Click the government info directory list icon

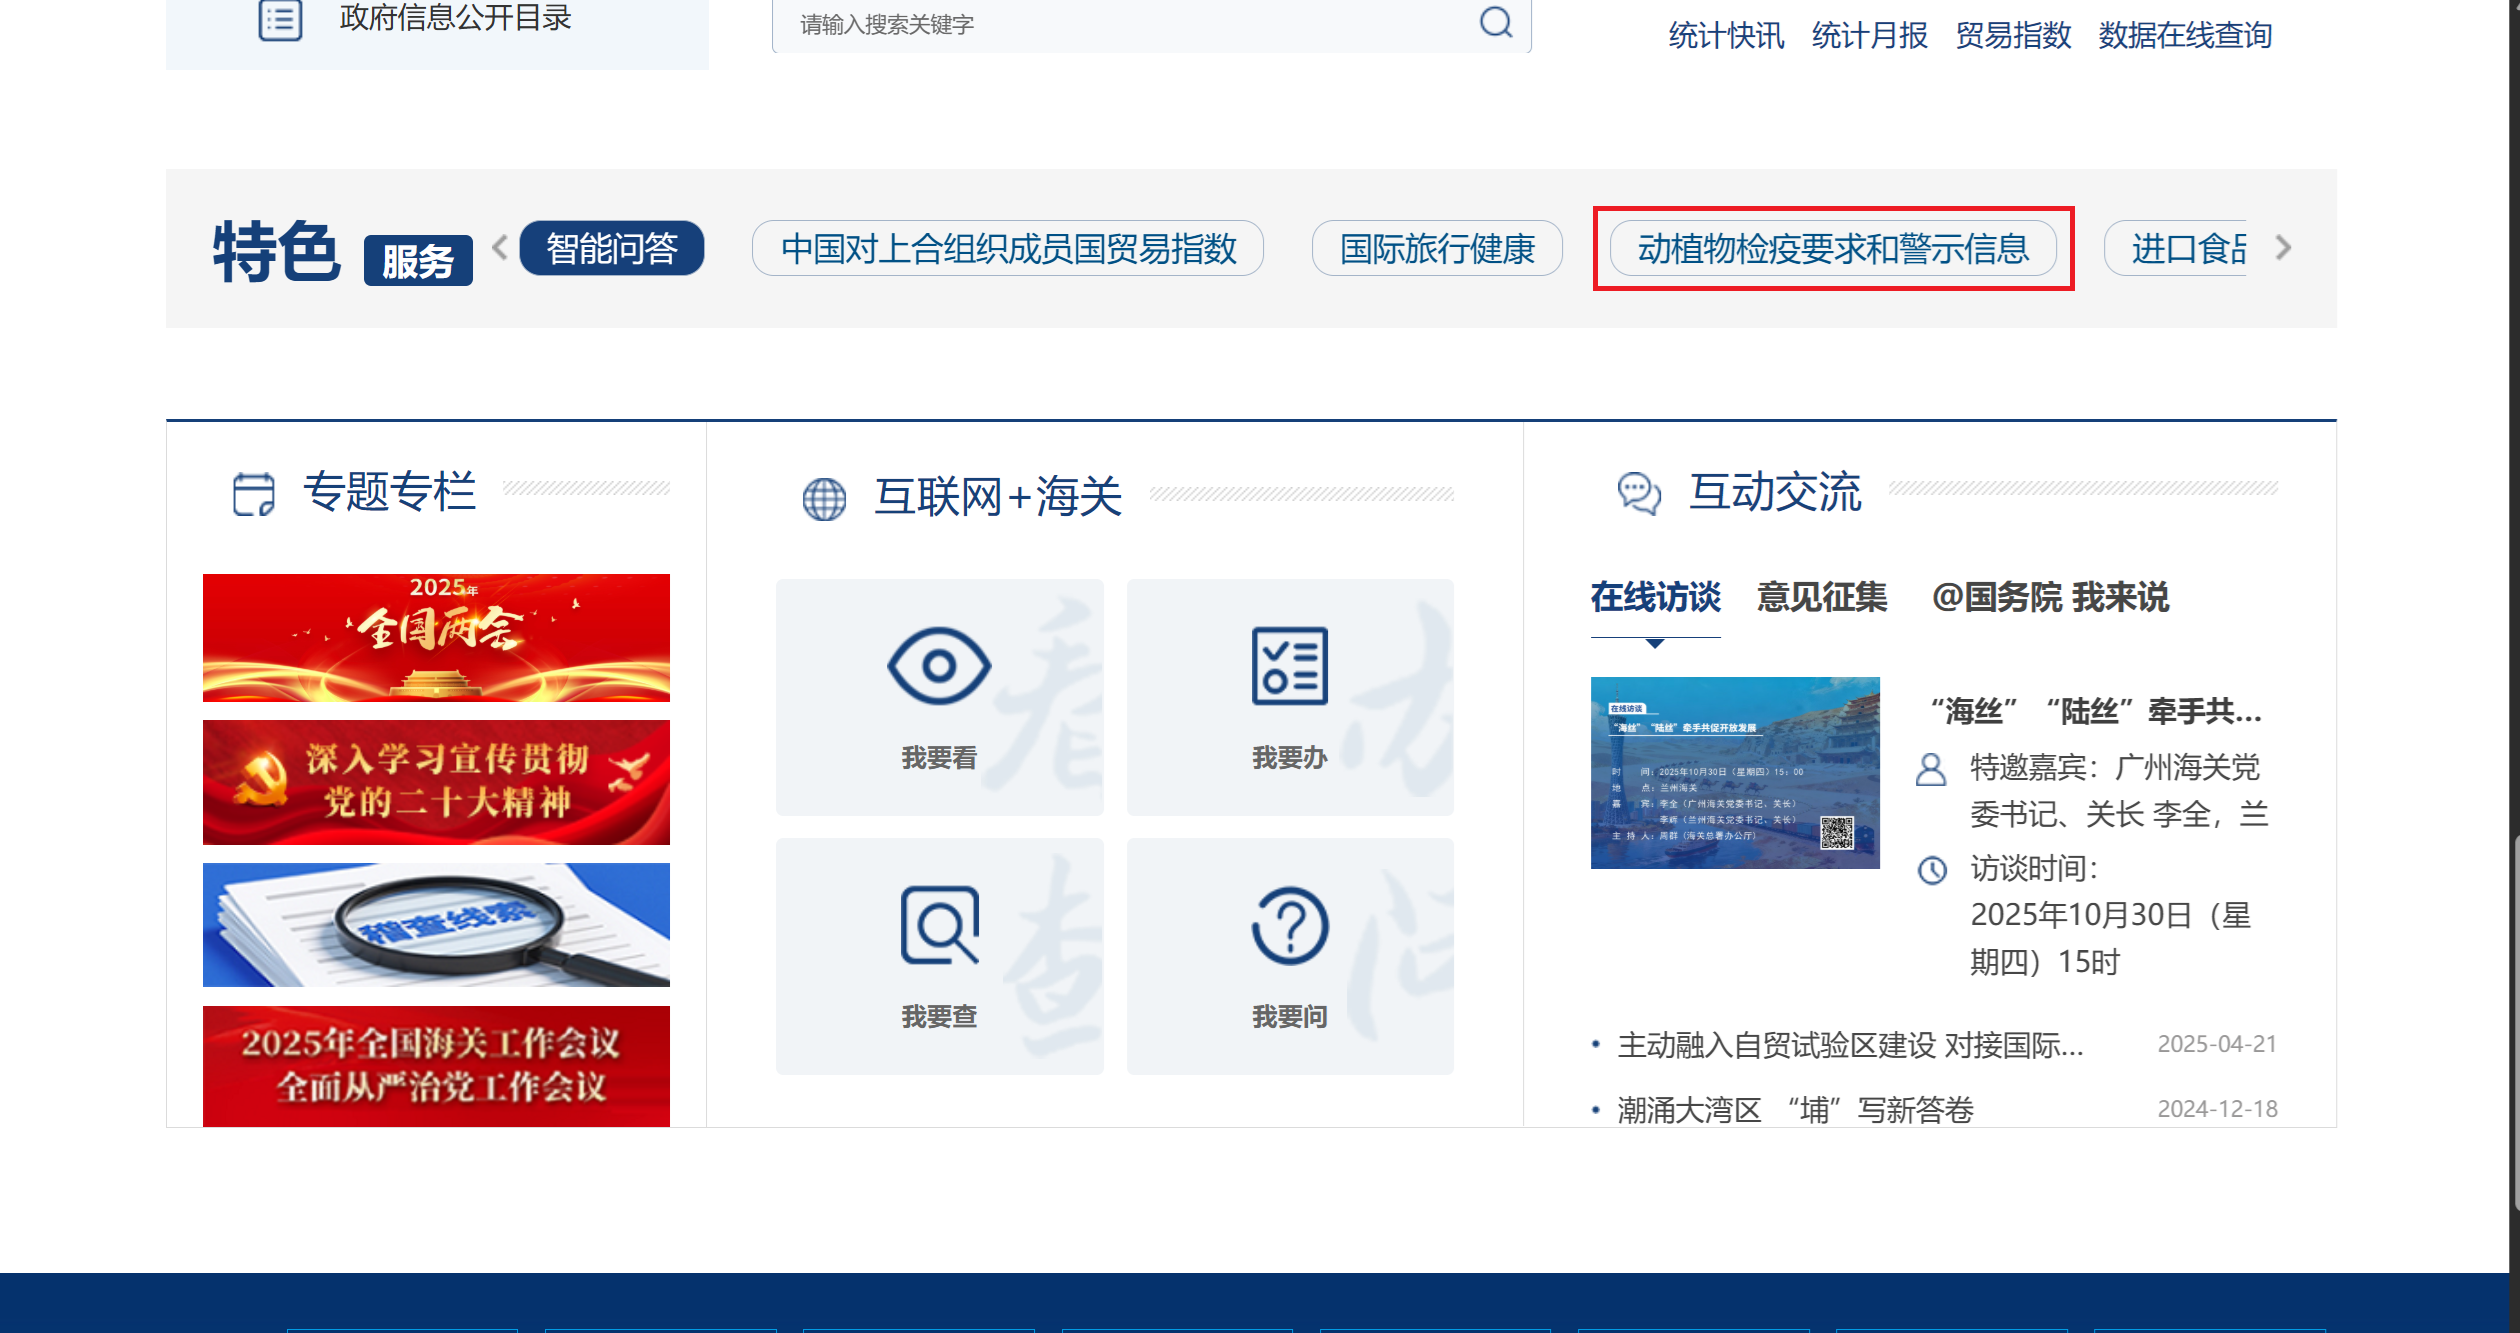coord(280,19)
